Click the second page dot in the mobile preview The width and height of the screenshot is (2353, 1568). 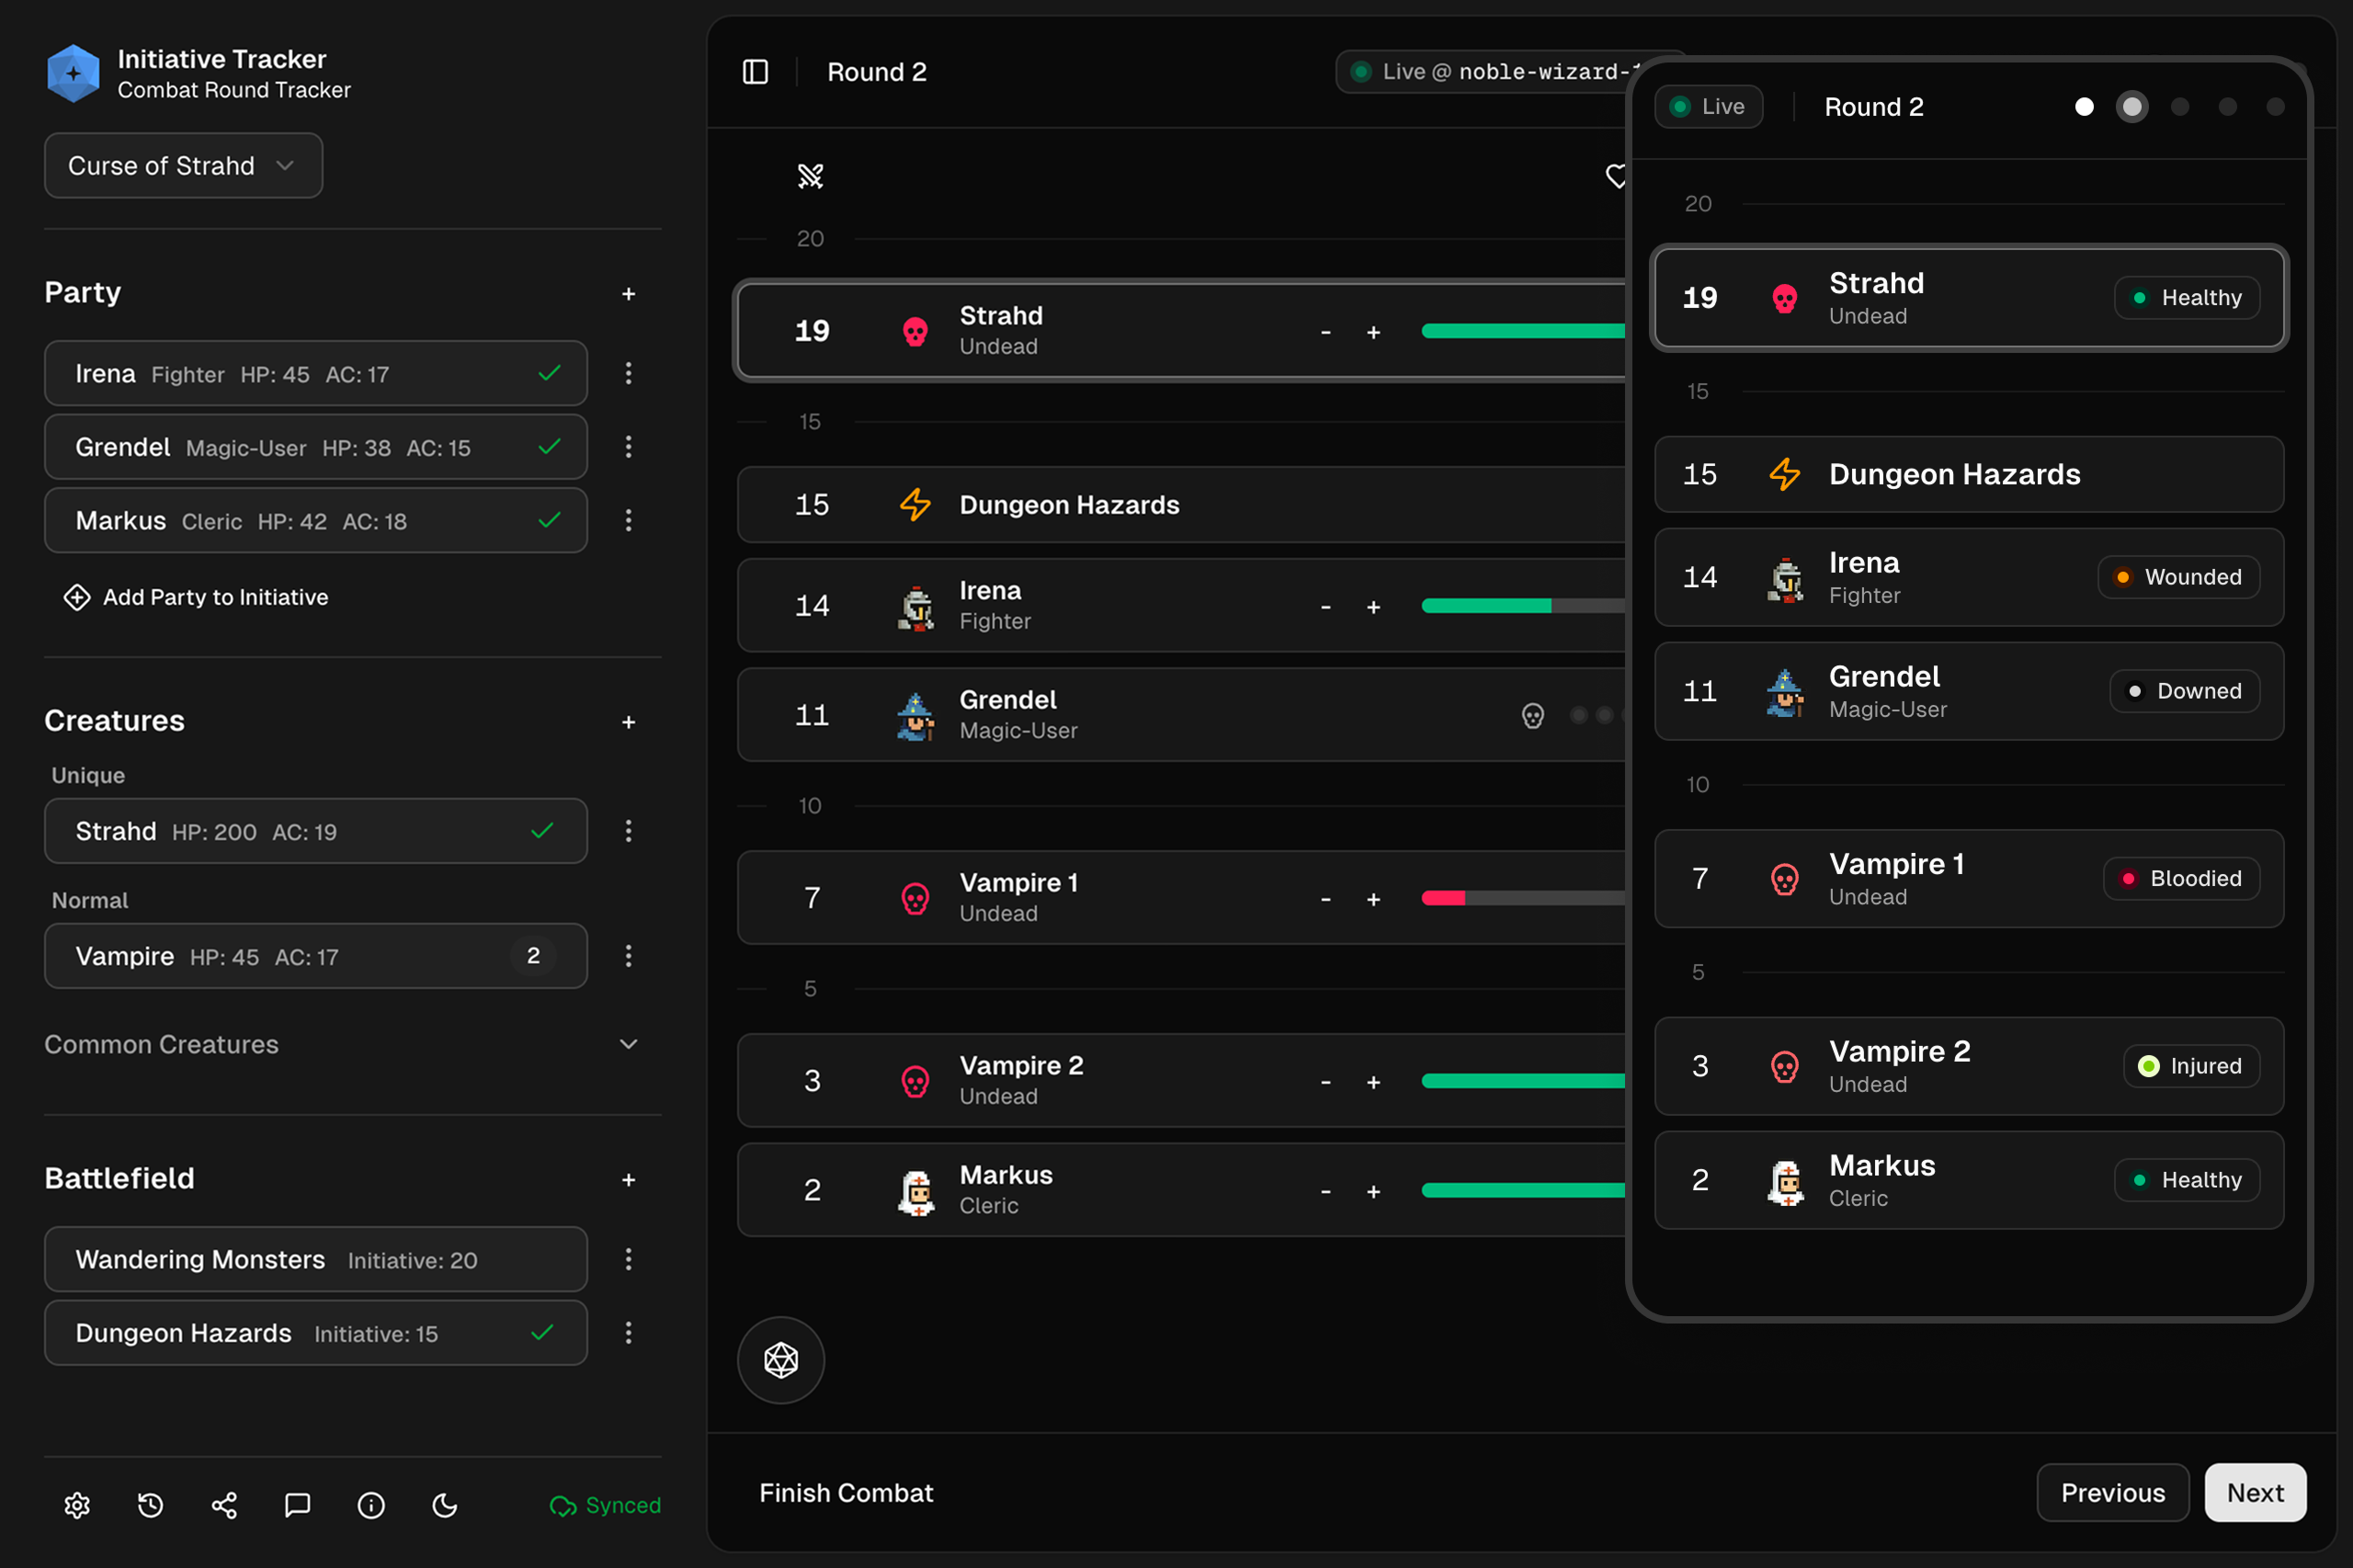pos(2131,106)
